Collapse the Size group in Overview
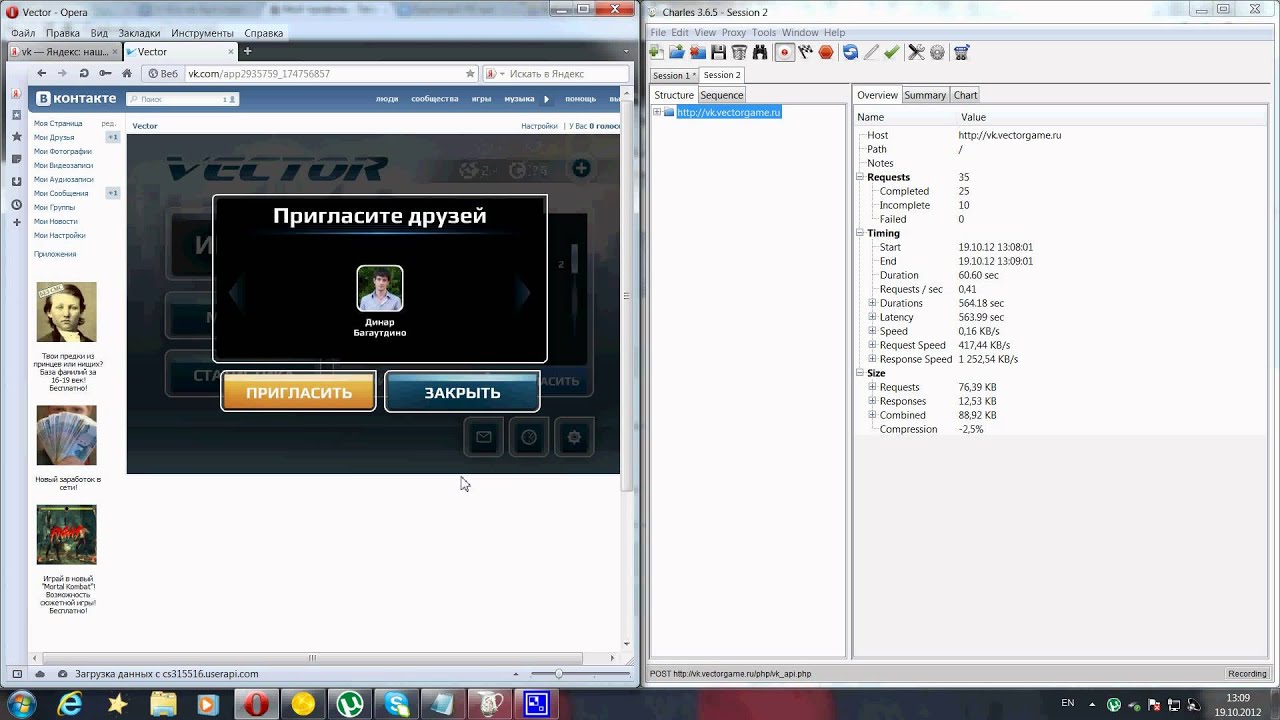The height and width of the screenshot is (720, 1280). click(x=860, y=373)
